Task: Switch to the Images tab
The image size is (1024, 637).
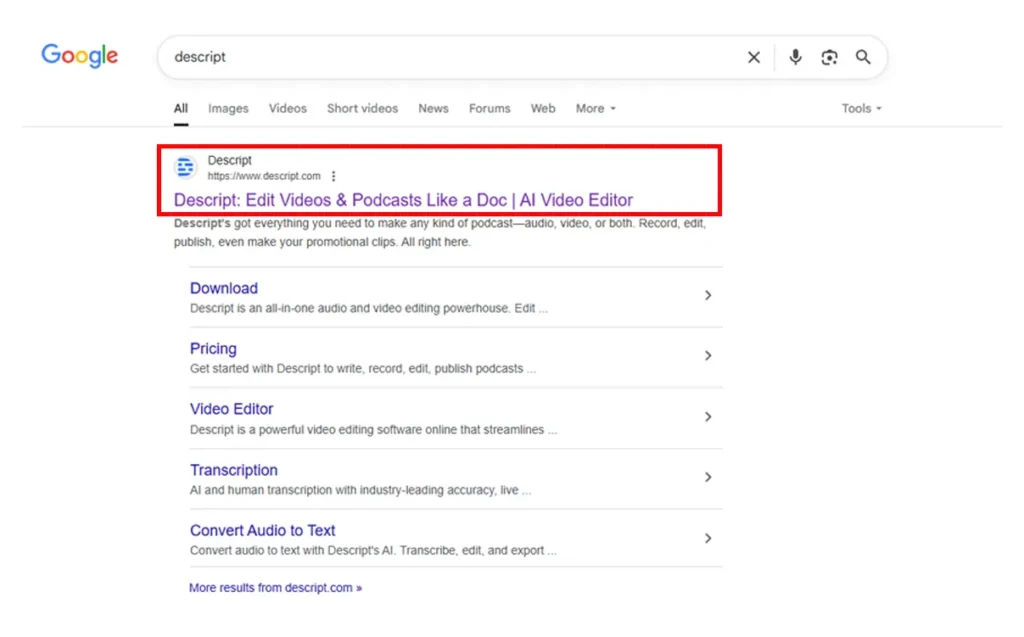Action: pos(228,108)
